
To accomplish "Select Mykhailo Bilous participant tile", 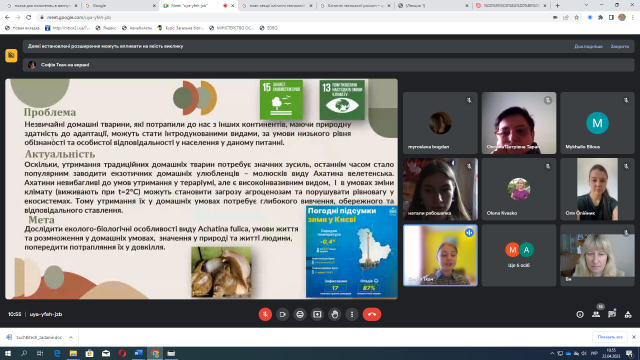I will coord(597,123).
